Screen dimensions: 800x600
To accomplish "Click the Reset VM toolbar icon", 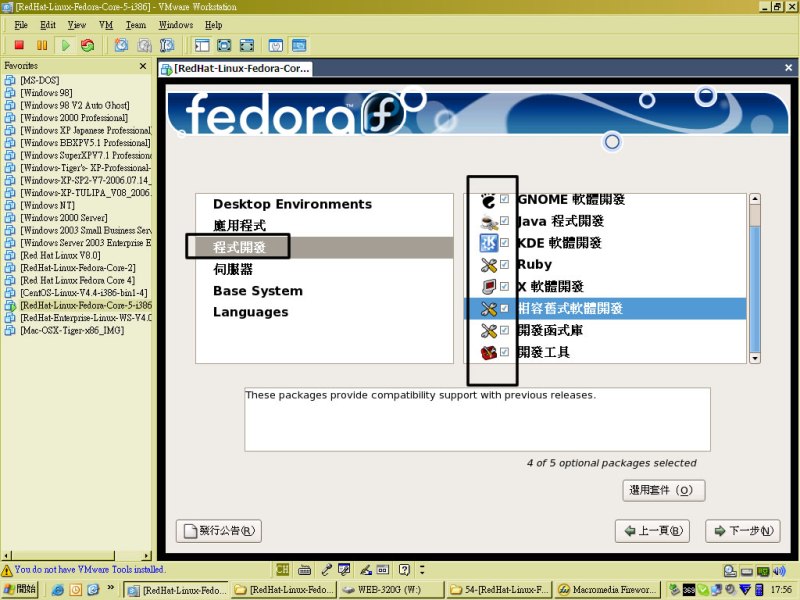I will pyautogui.click(x=88, y=45).
